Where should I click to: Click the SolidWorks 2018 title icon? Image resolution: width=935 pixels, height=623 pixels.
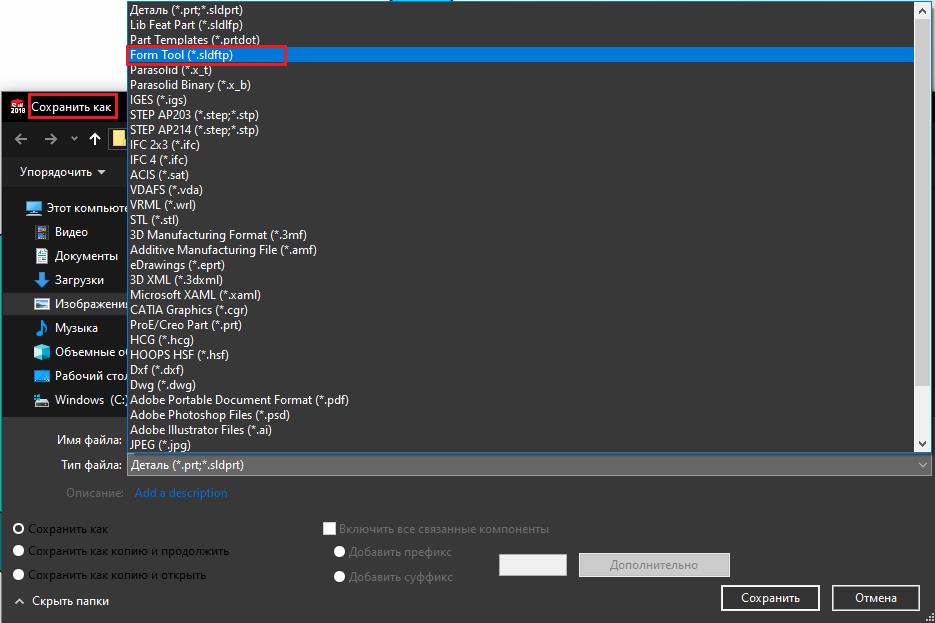tap(17, 107)
